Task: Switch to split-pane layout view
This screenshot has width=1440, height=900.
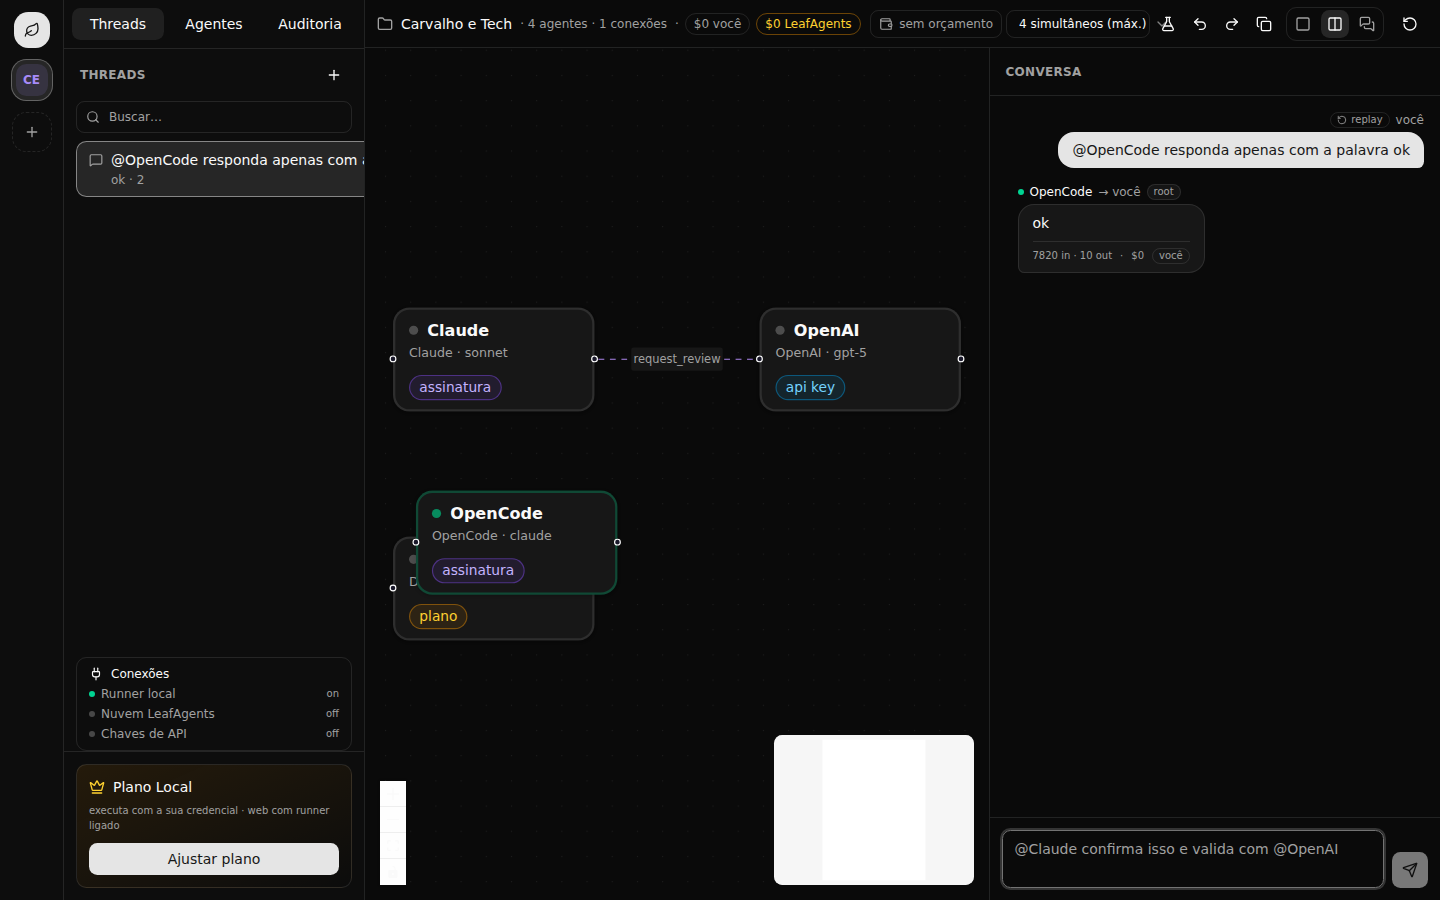Action: (x=1335, y=24)
